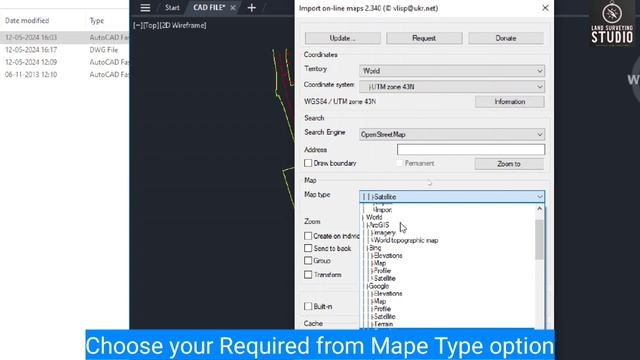This screenshot has height=360, width=640.
Task: Choose World topographic map entry
Action: (406, 240)
